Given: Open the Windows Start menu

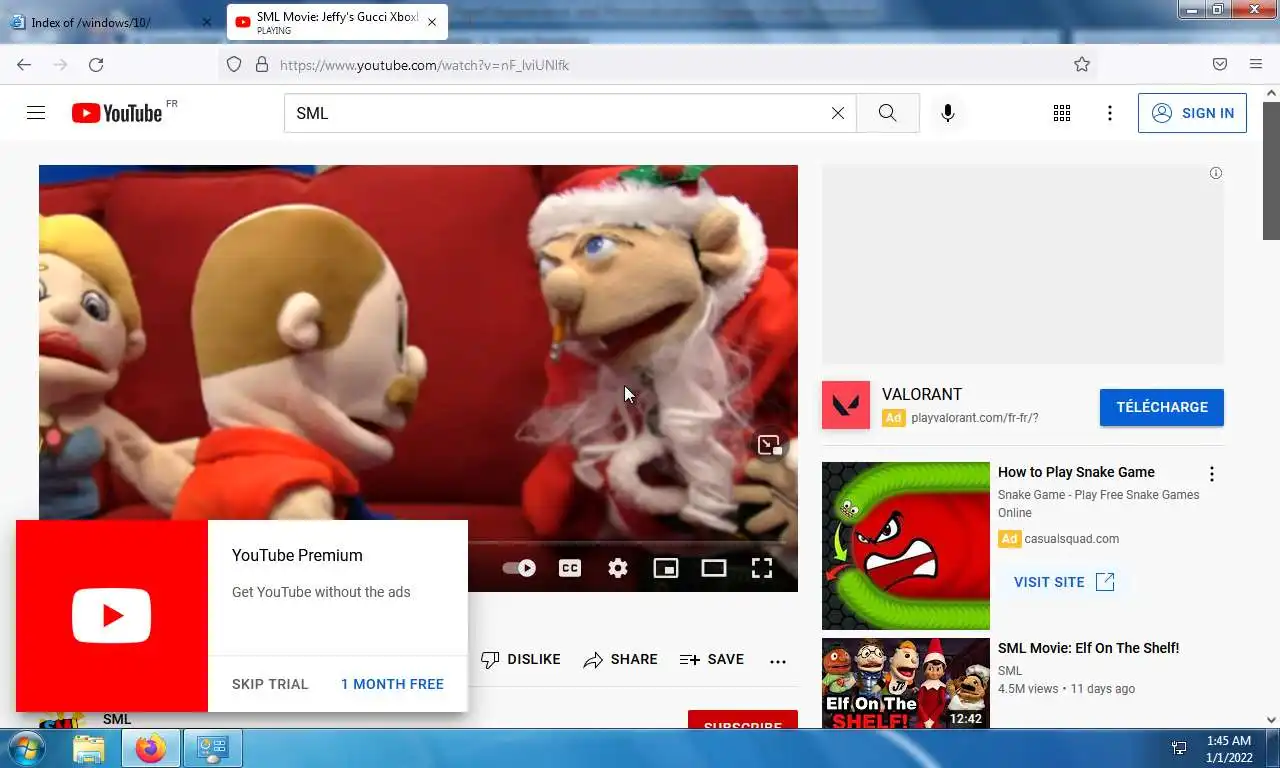Looking at the screenshot, I should click(25, 748).
